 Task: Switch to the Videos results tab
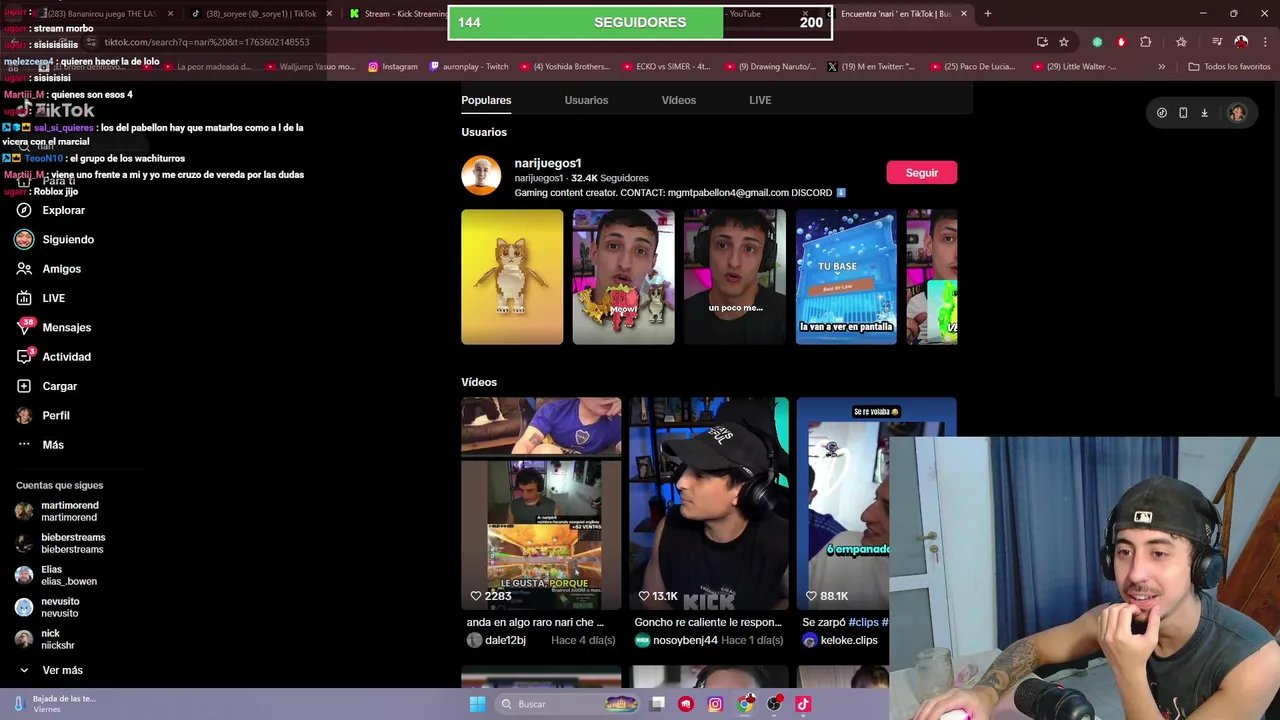(679, 100)
